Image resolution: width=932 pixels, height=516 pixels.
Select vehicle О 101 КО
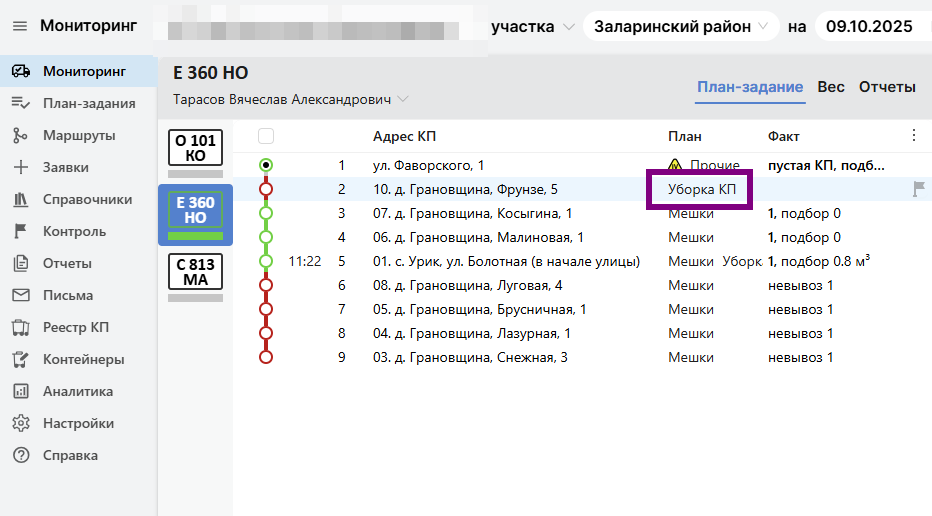[195, 148]
